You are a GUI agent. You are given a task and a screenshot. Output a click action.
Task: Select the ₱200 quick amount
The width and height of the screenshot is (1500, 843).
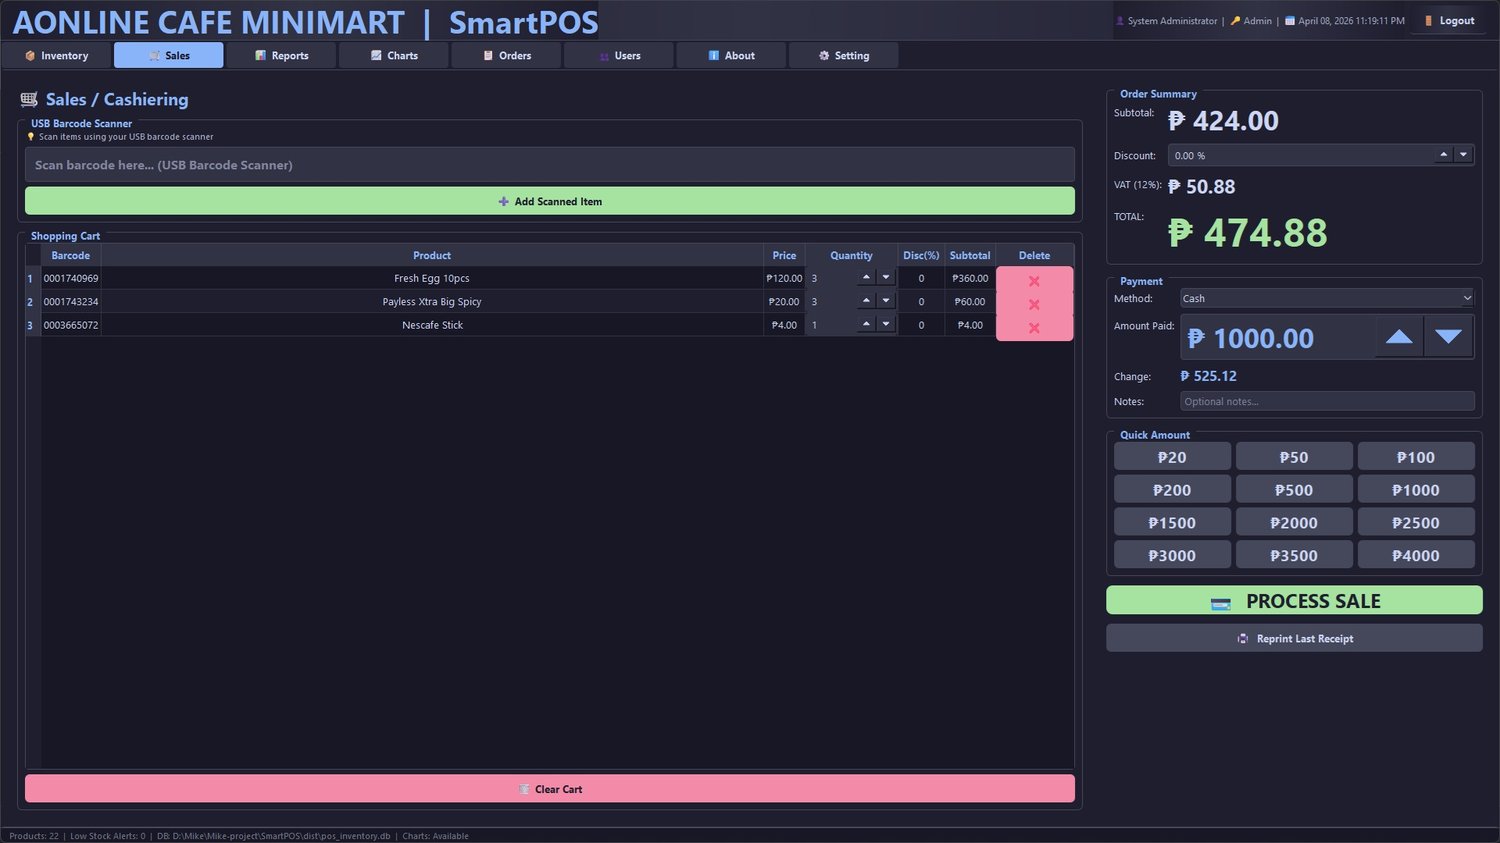1172,490
